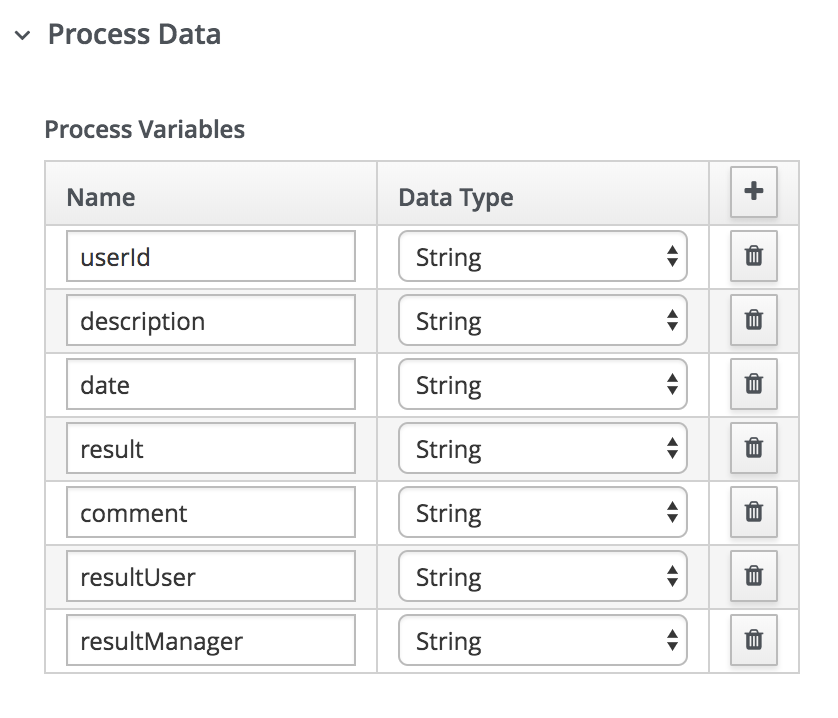Delete the comment variable row

[754, 513]
